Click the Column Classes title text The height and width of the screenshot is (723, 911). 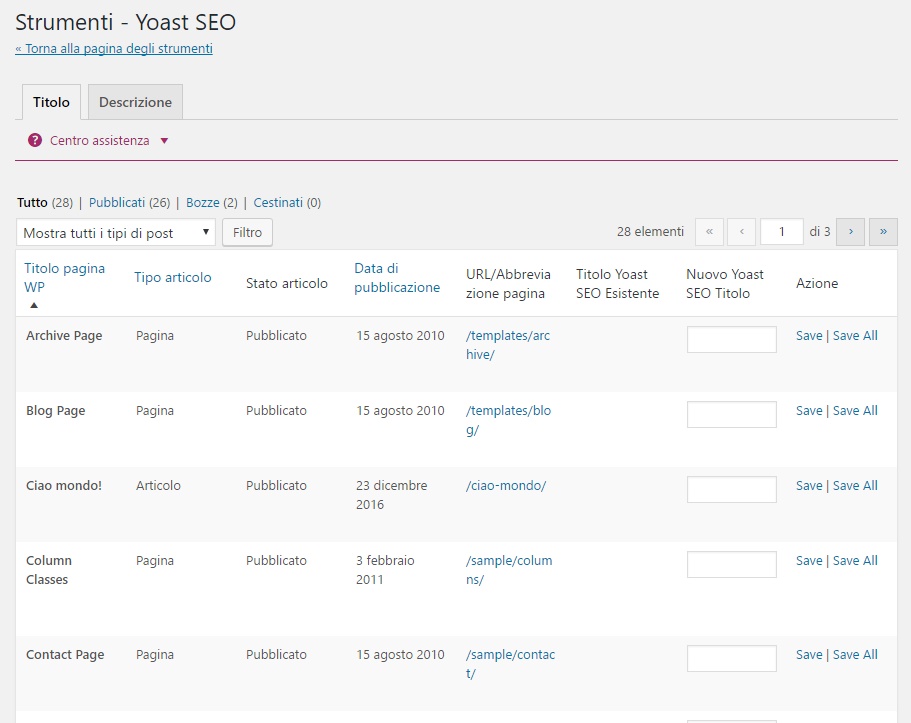click(49, 570)
